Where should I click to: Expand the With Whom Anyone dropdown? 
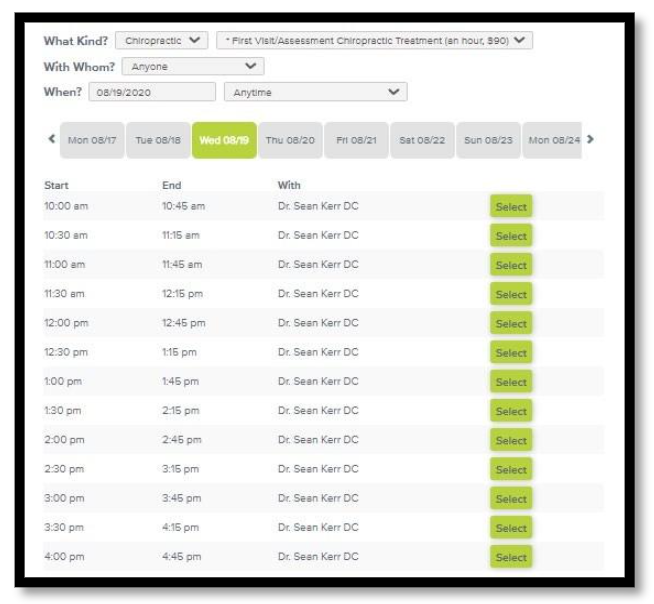[x=192, y=67]
